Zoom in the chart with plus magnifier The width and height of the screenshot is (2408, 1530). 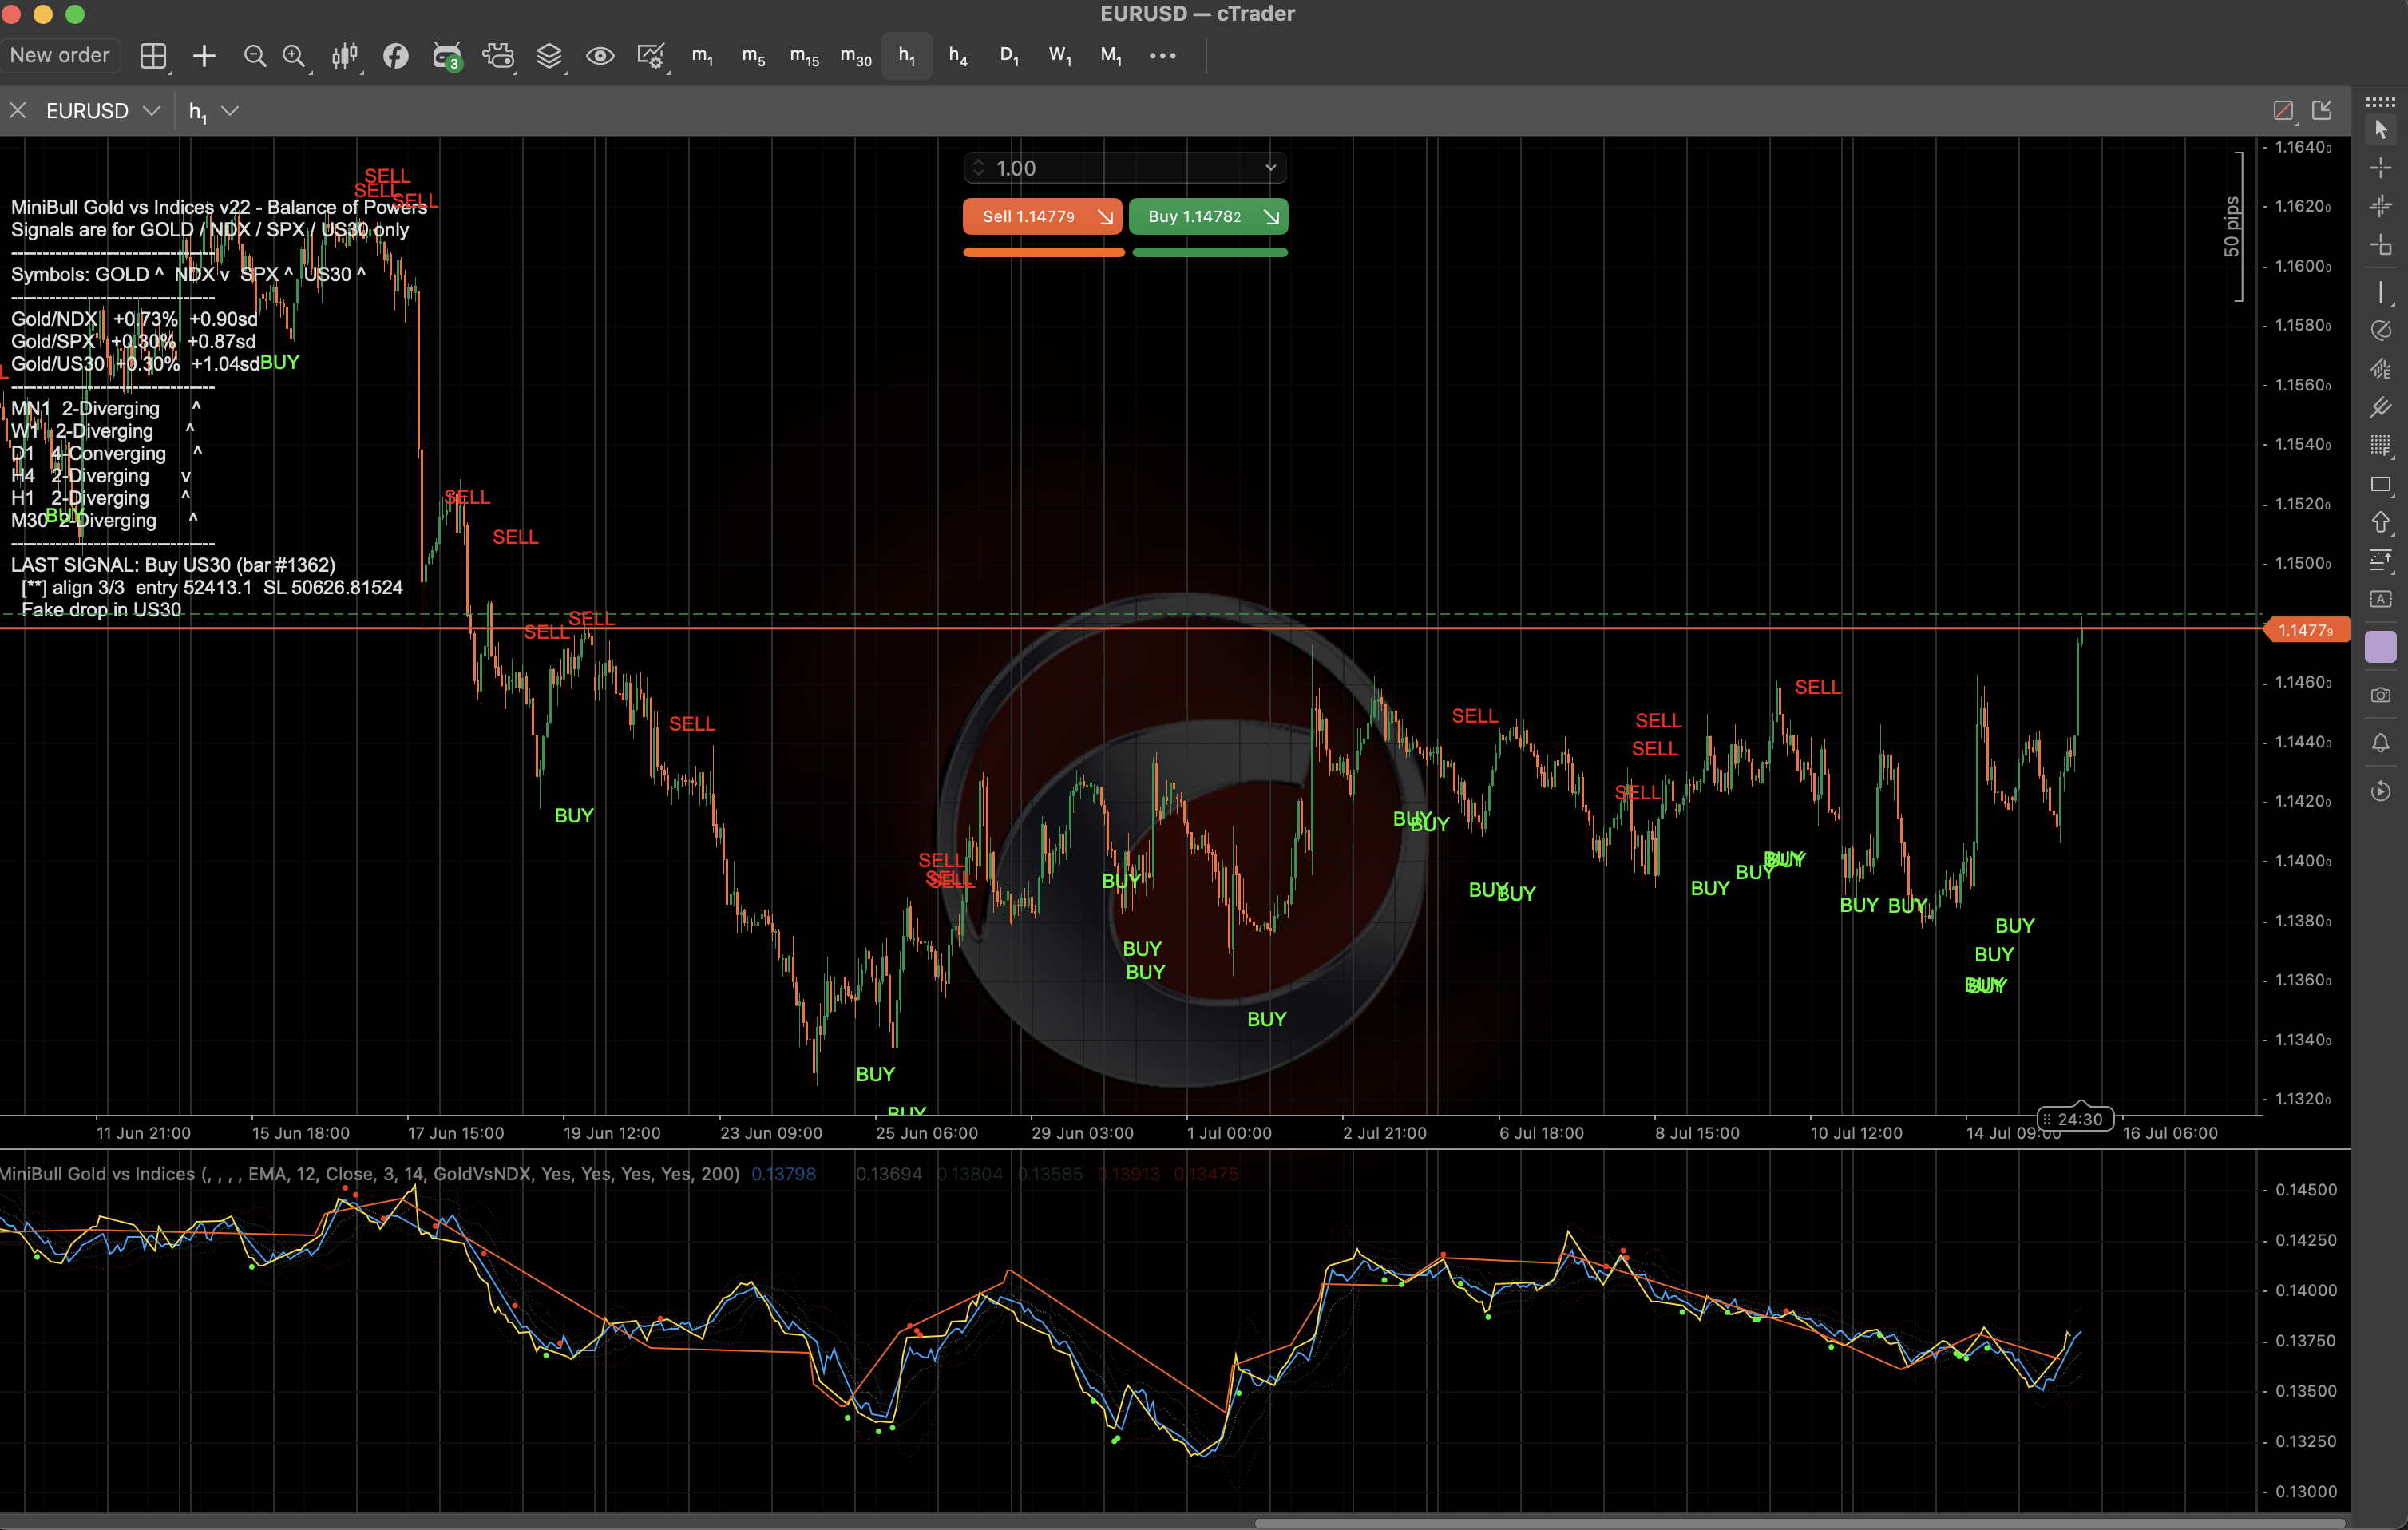(x=294, y=56)
